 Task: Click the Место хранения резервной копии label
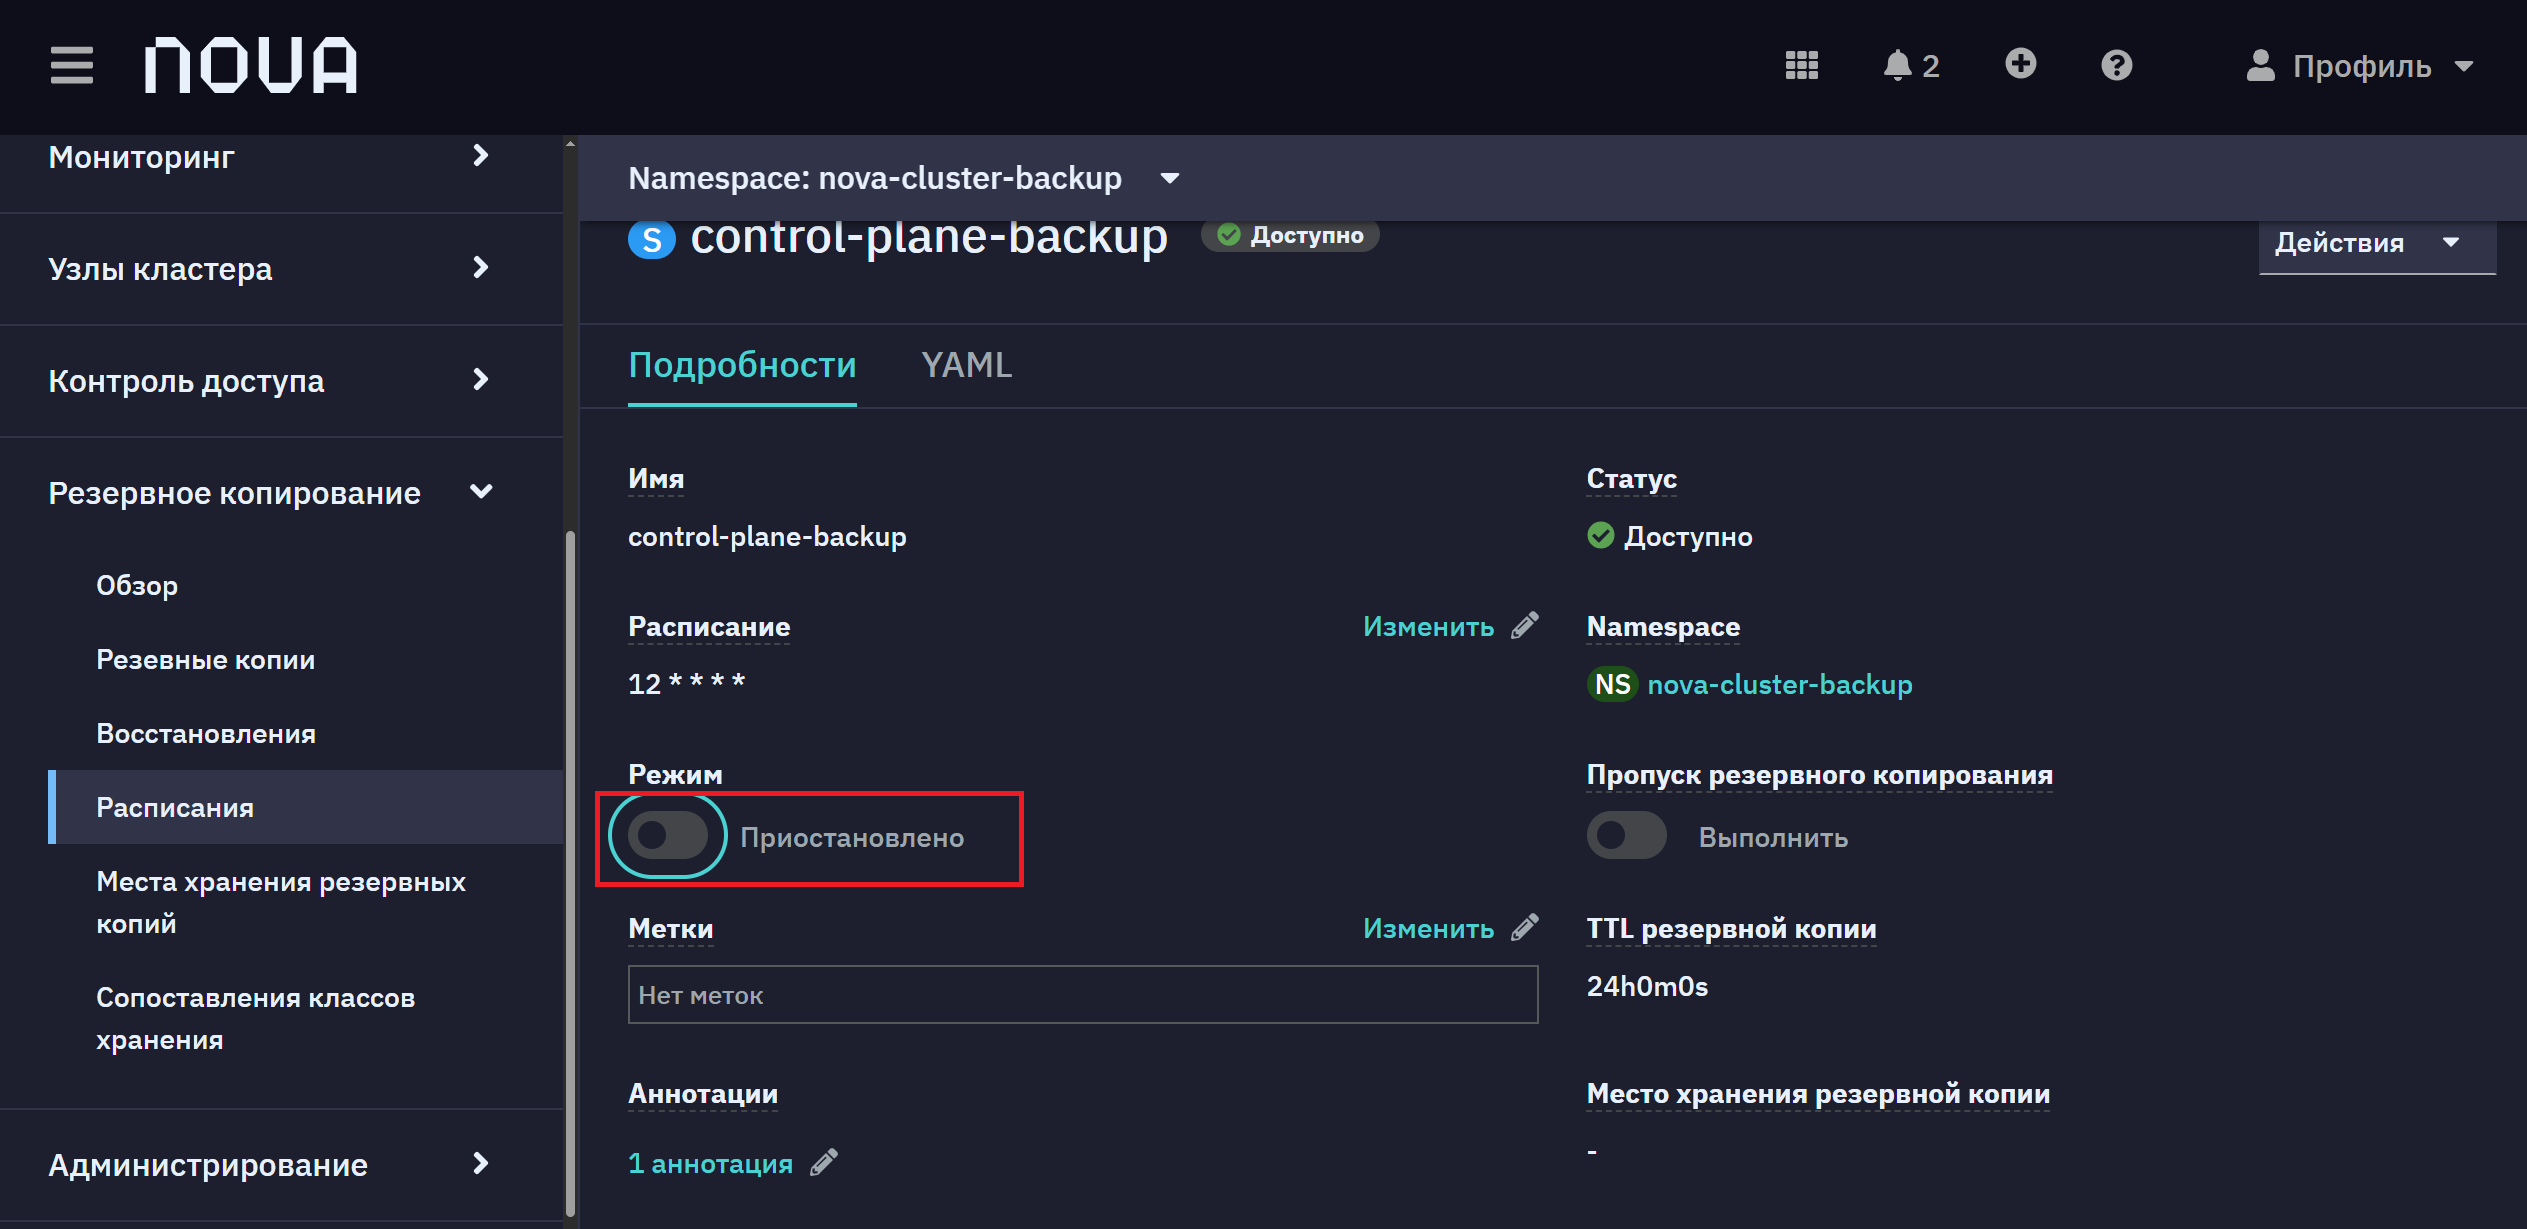[1818, 1094]
